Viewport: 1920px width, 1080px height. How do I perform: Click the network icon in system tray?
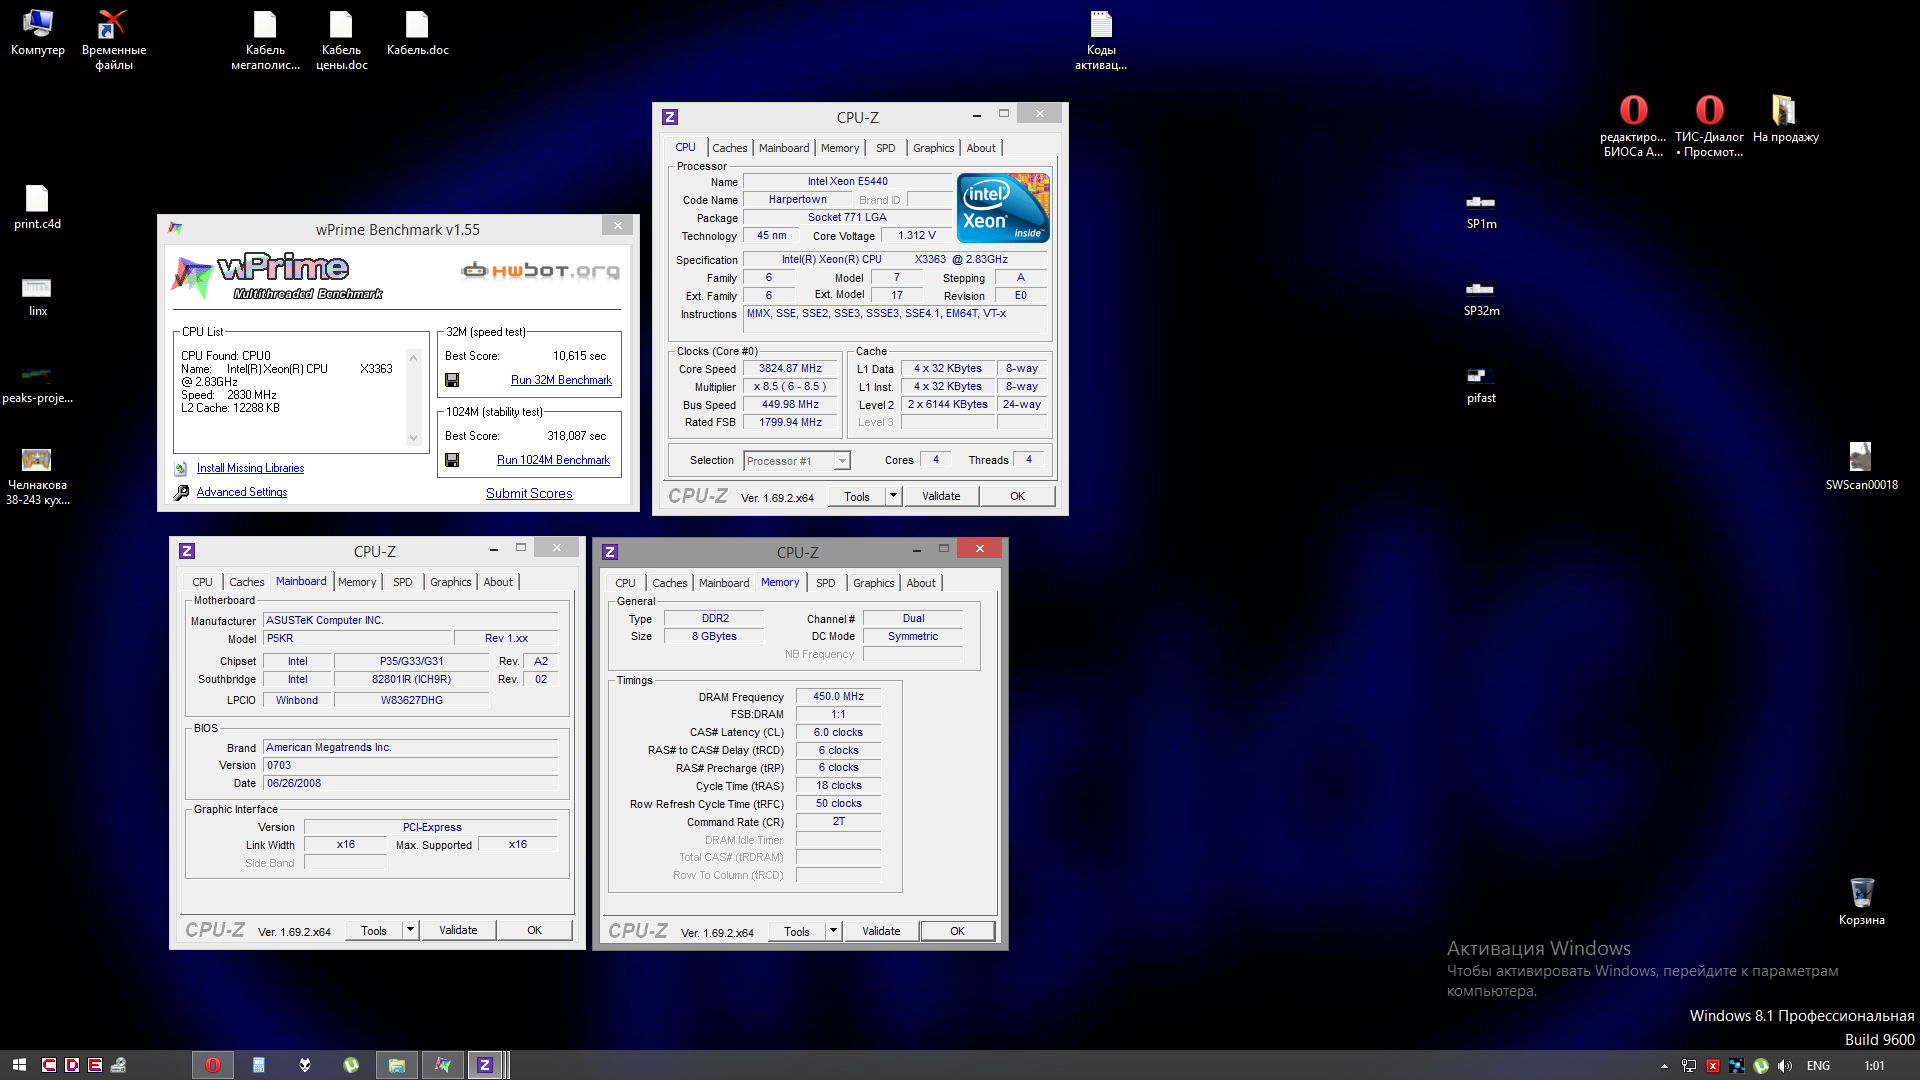click(1689, 1066)
